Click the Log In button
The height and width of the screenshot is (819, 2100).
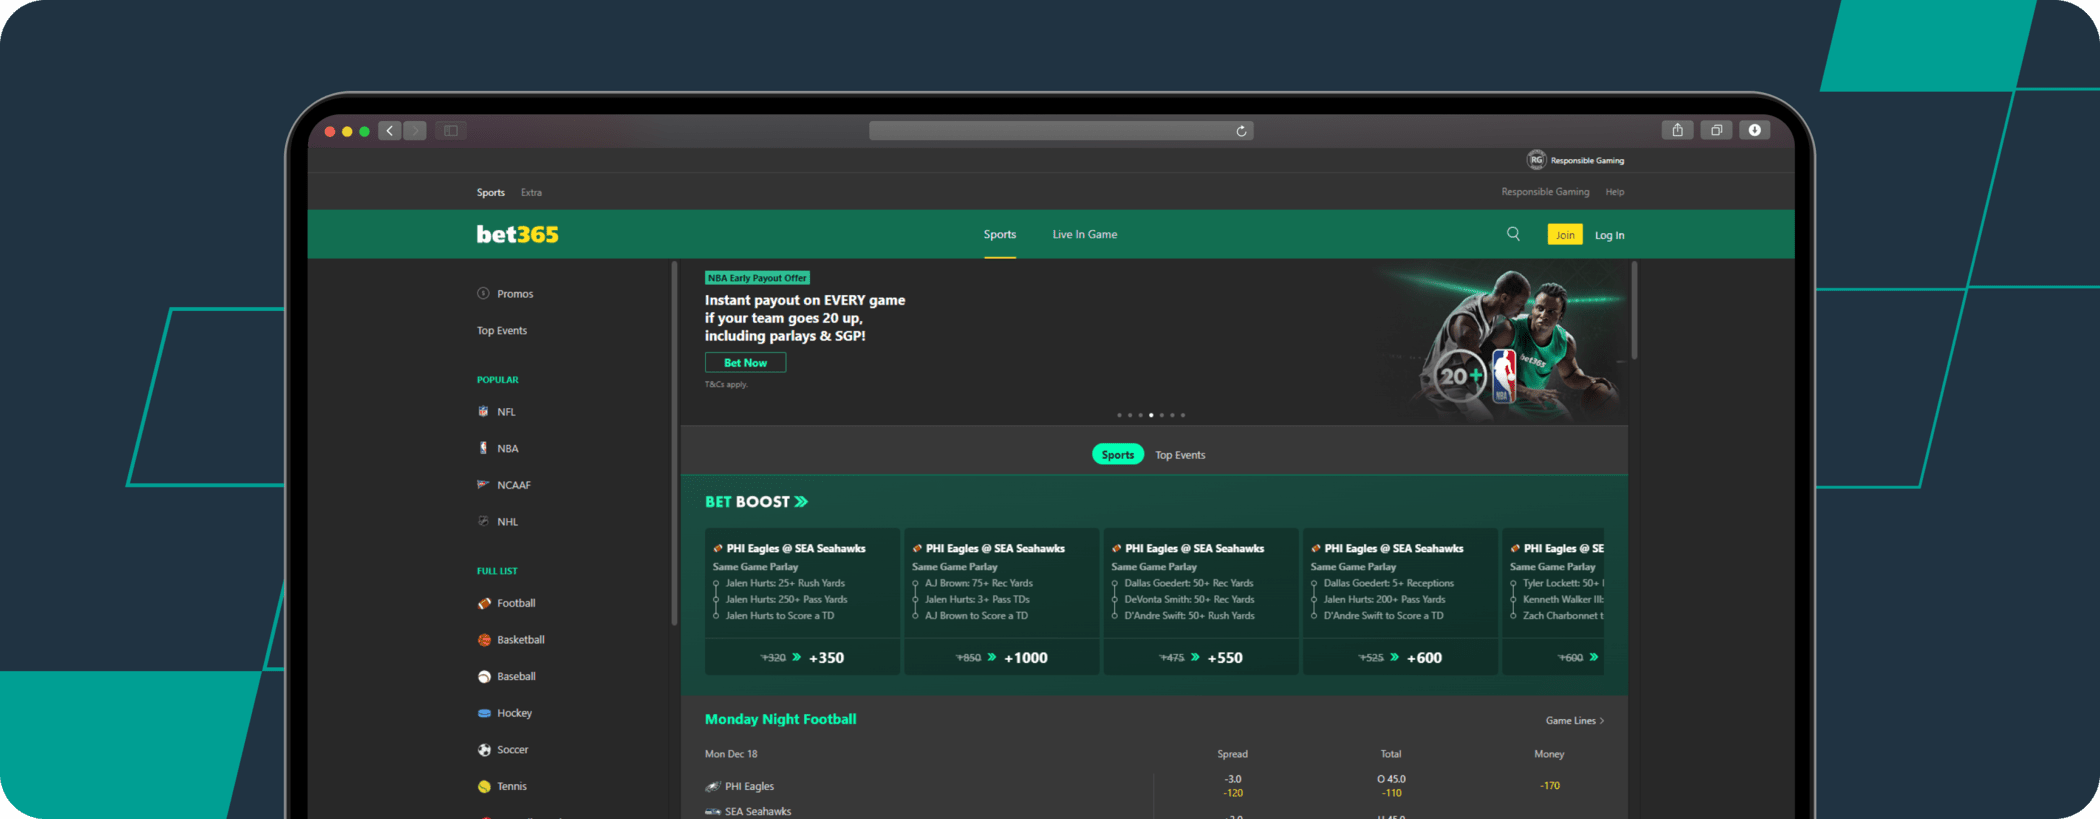pos(1609,235)
